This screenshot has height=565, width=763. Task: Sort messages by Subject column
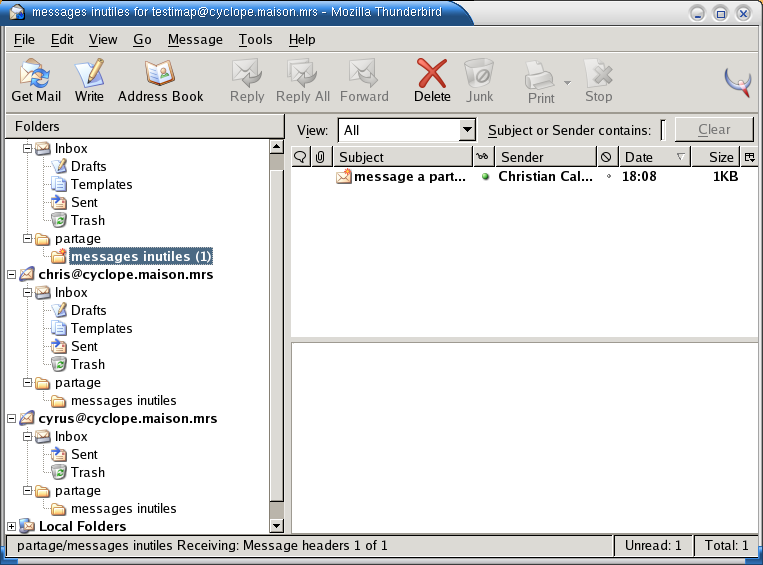point(403,157)
